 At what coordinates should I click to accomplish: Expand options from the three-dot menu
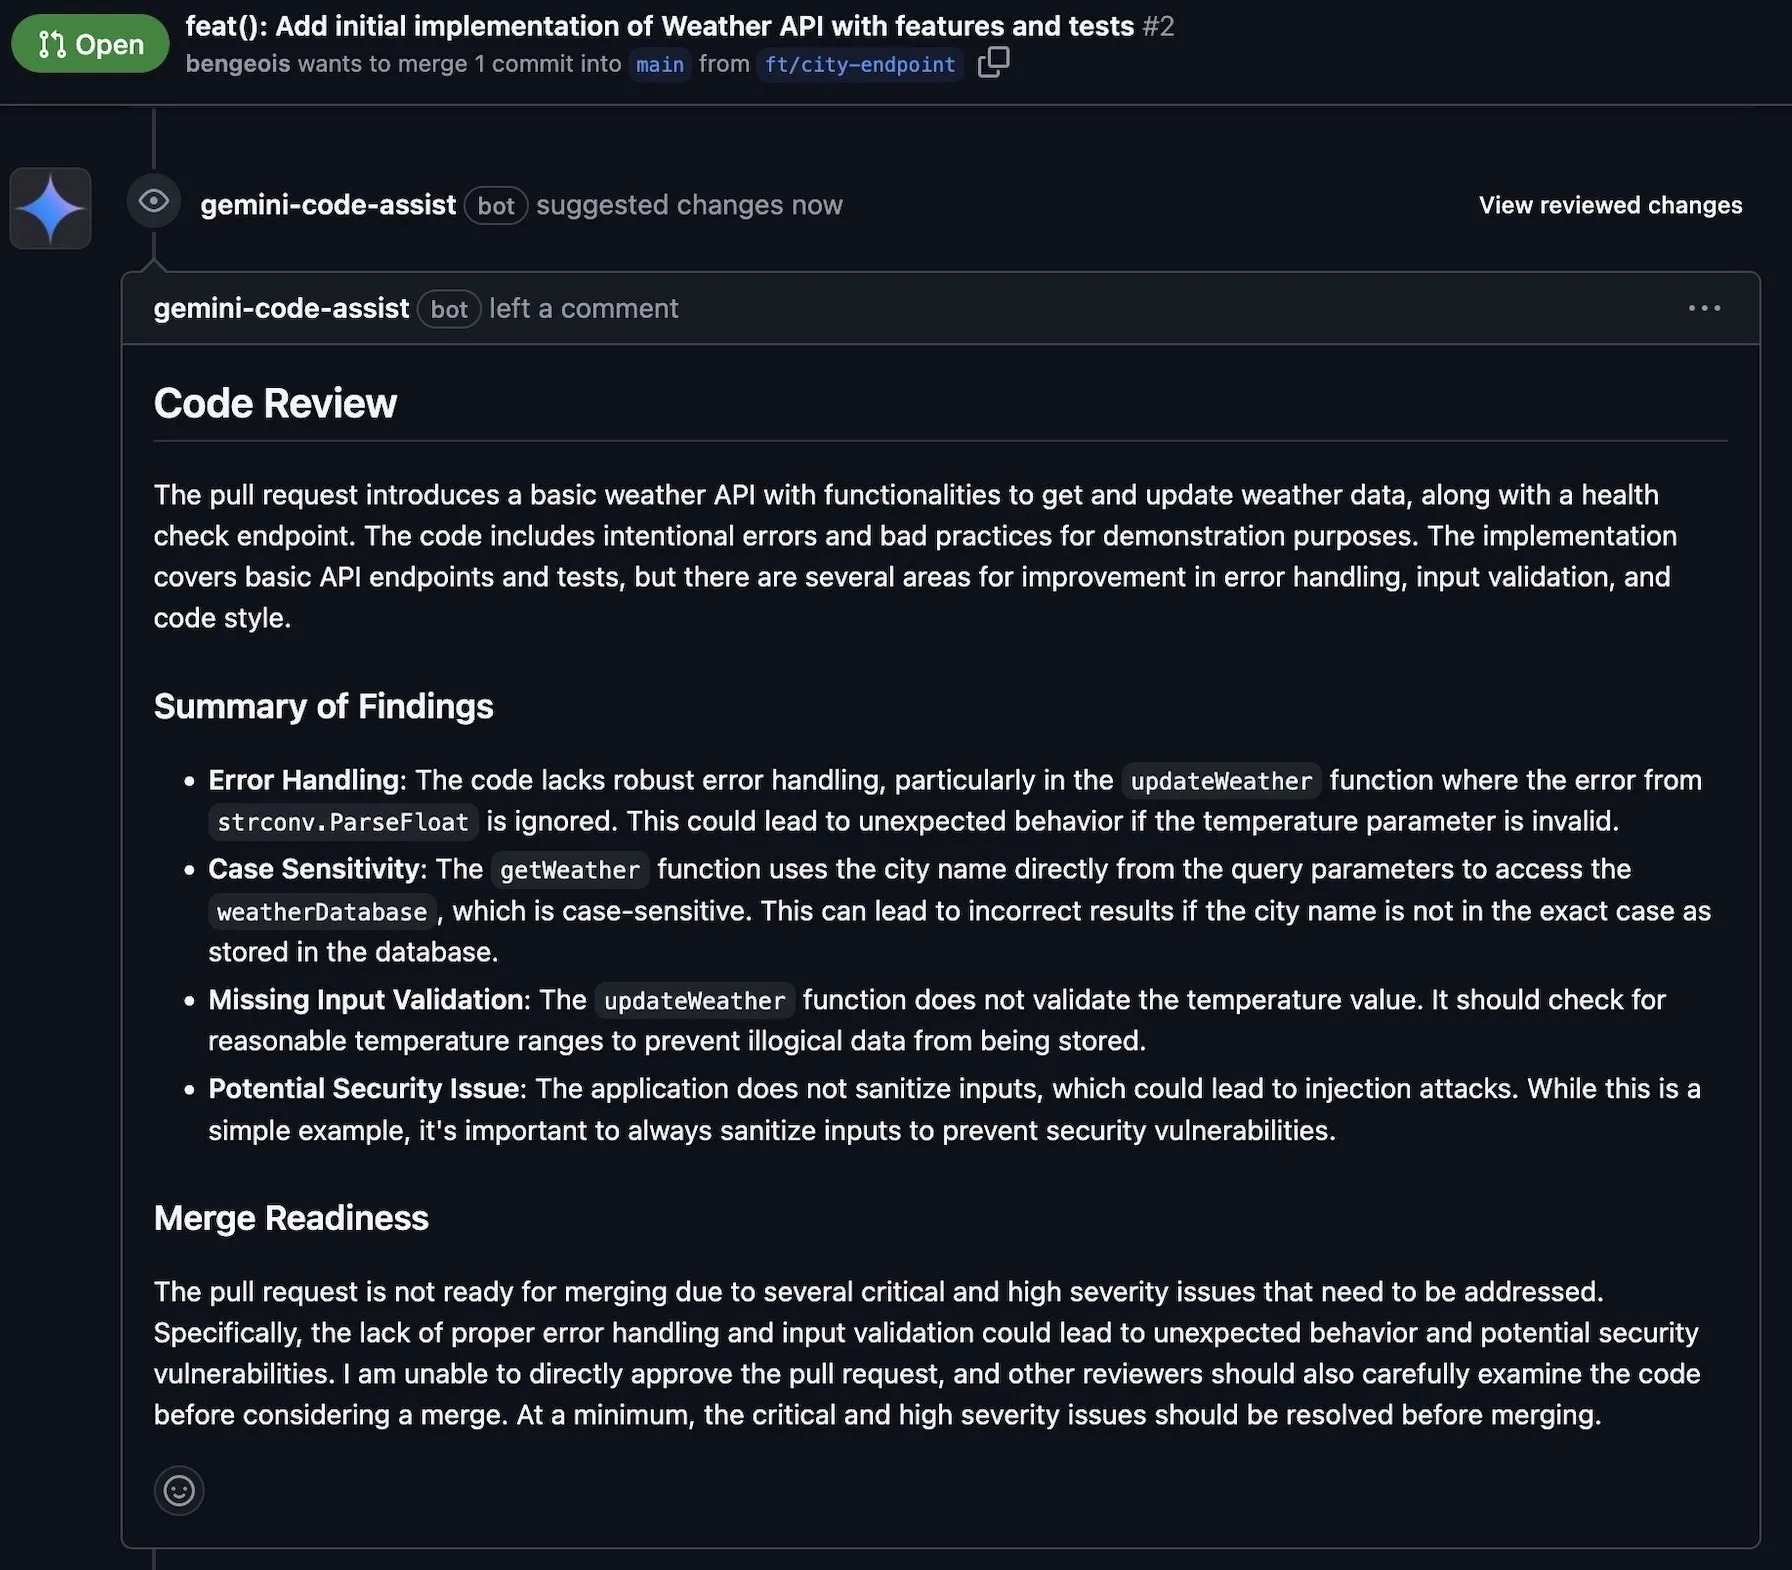click(1703, 308)
